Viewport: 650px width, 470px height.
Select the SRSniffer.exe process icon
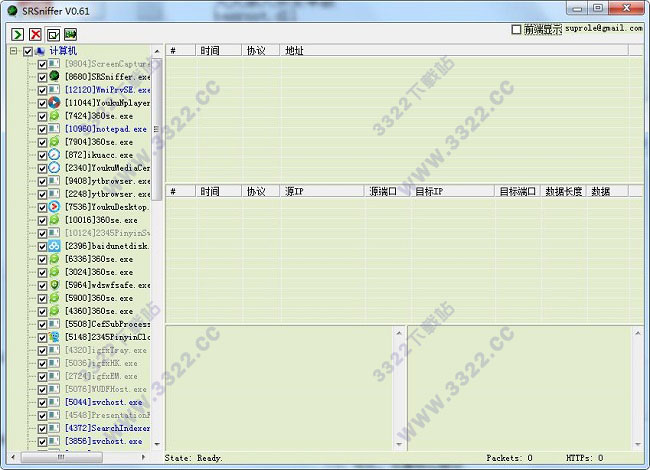pos(54,76)
